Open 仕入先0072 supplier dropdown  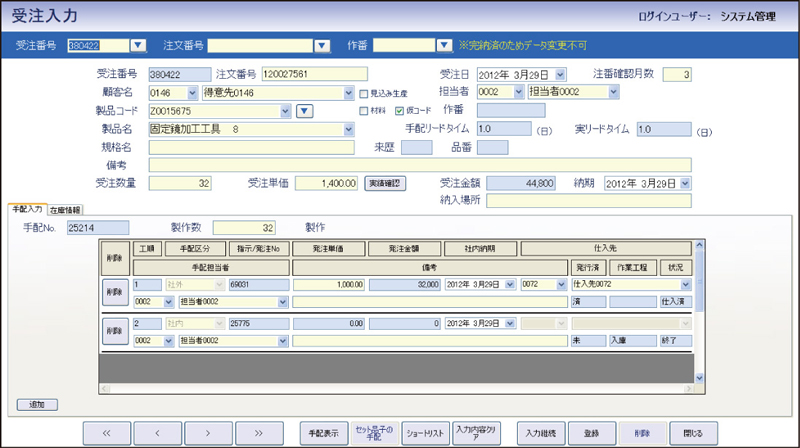point(686,284)
